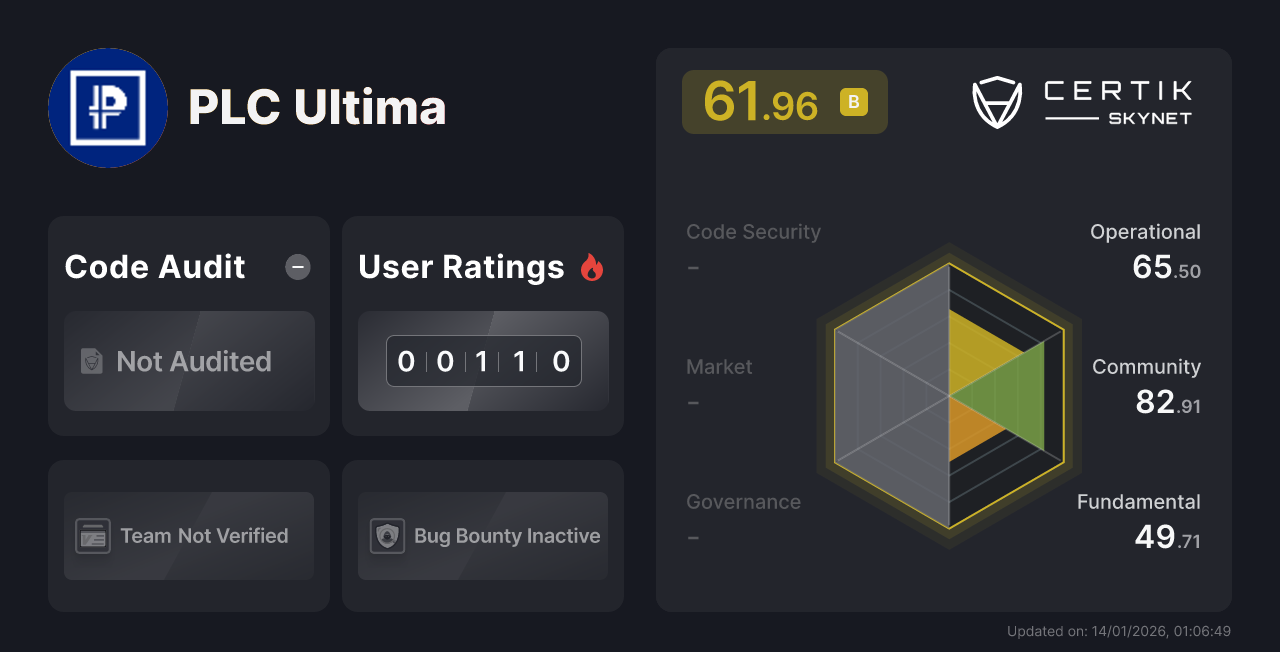Open the CERTIK SKYNET wordmark logo
1280x652 pixels.
tap(1116, 100)
